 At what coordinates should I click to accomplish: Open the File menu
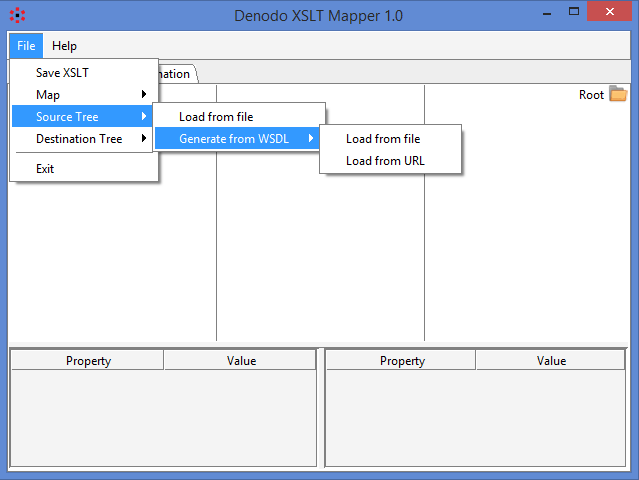pyautogui.click(x=26, y=46)
